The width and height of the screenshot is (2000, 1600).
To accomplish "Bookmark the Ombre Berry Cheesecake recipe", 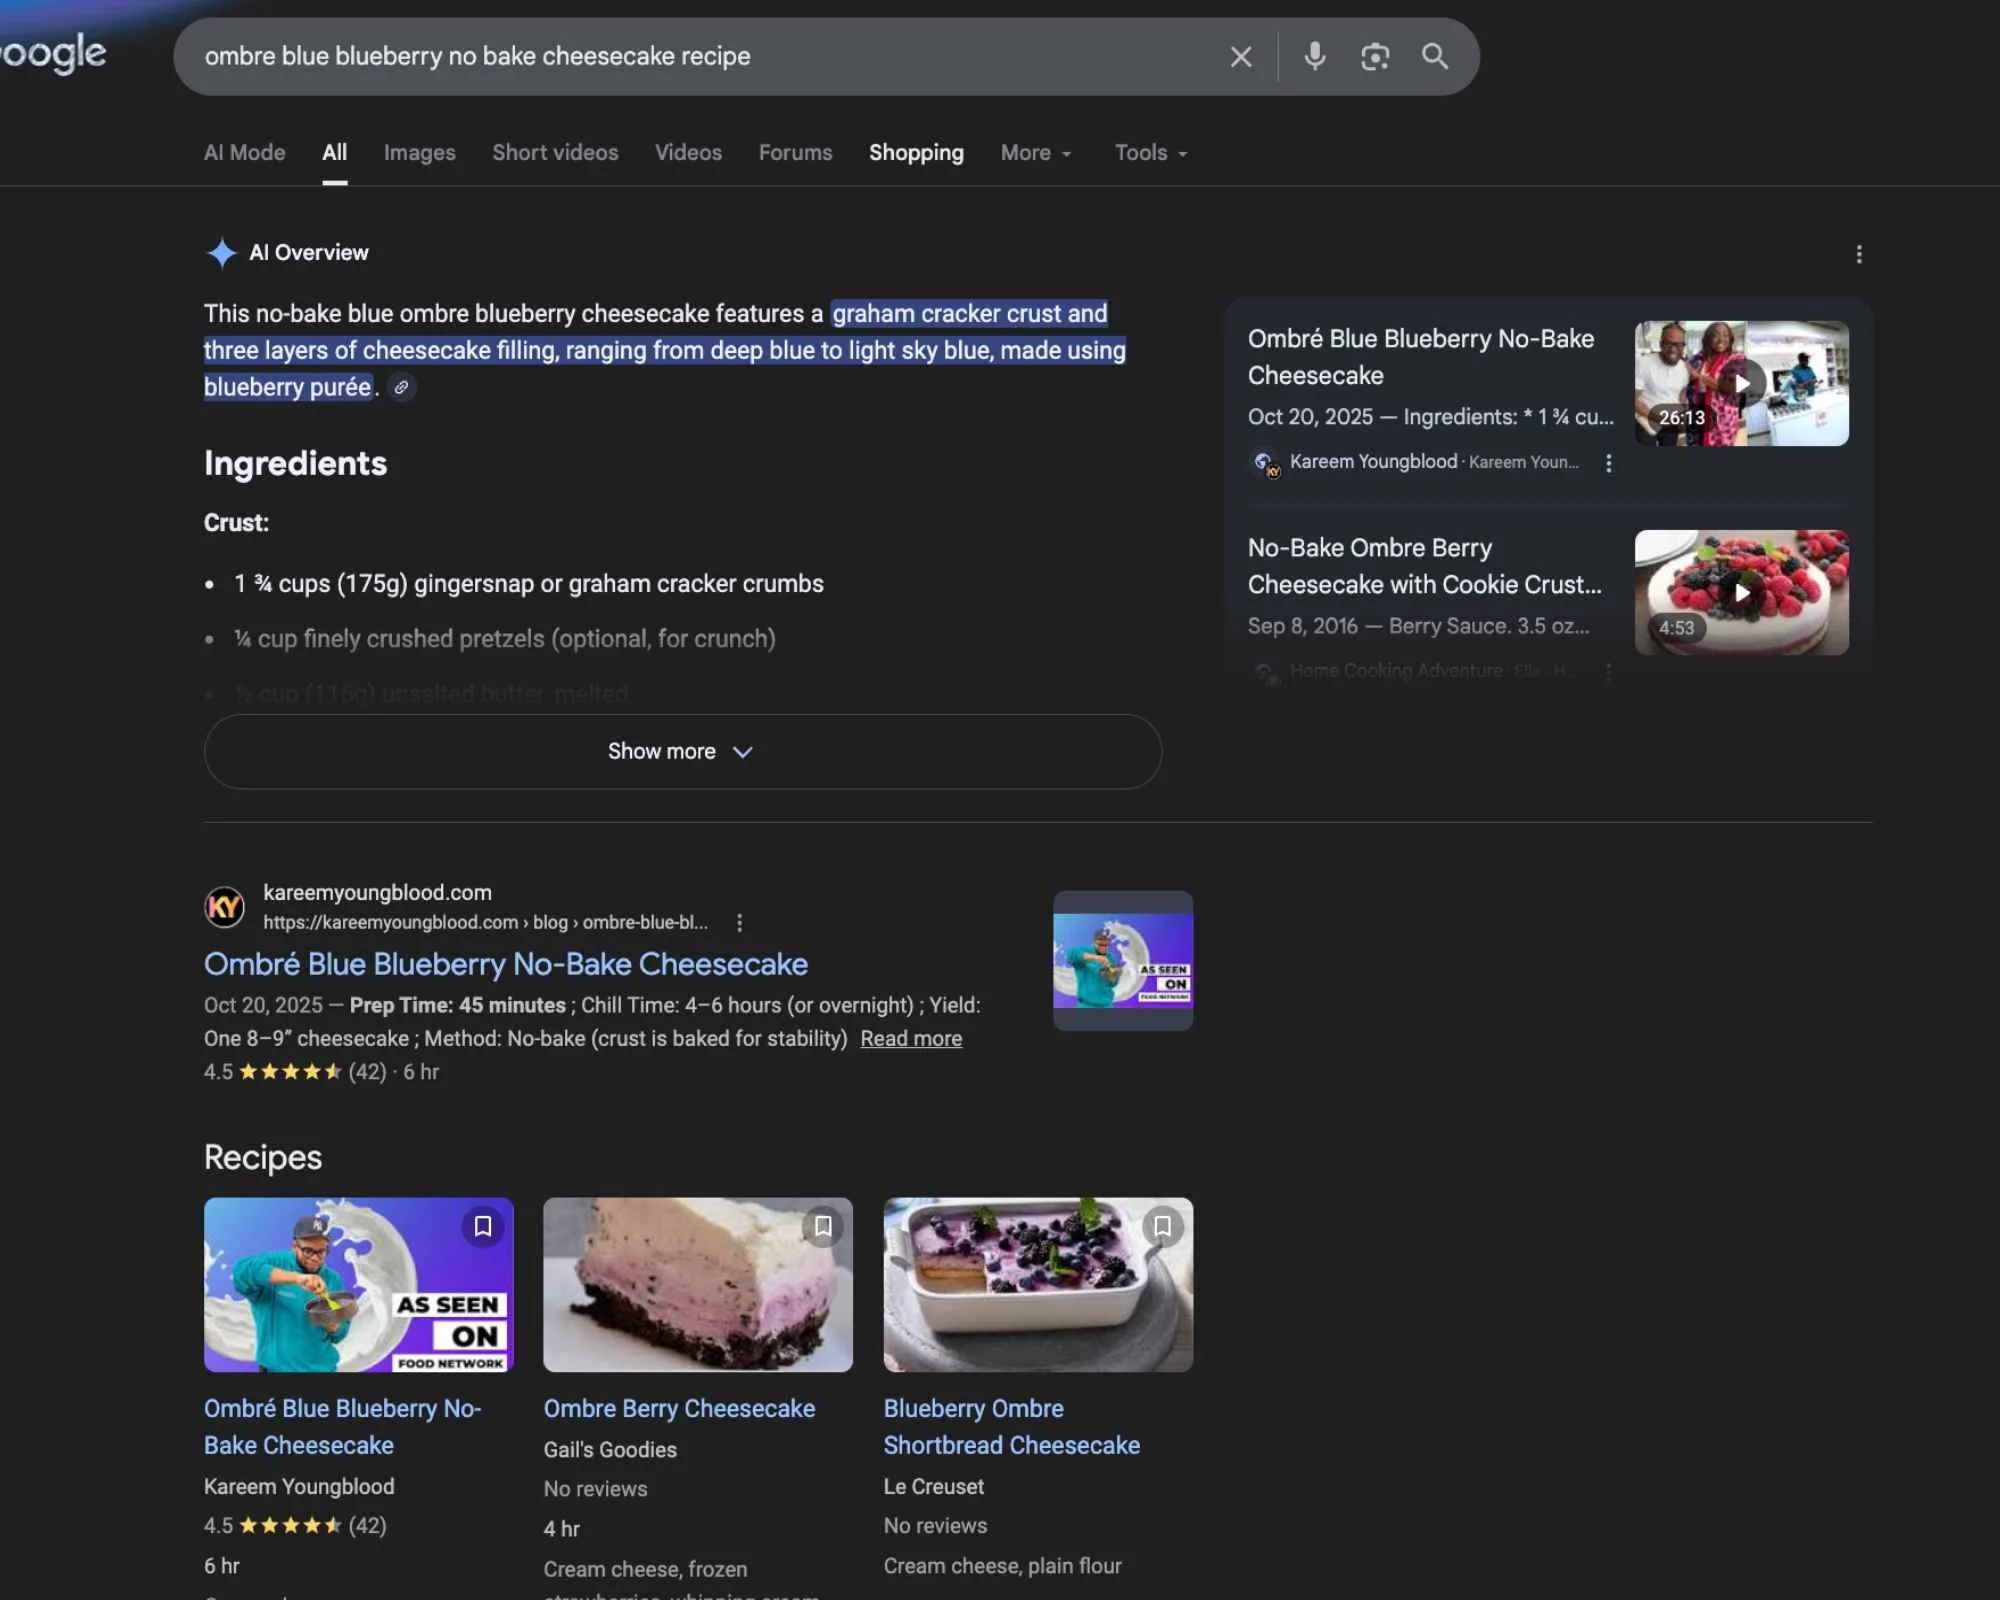I will pyautogui.click(x=823, y=1226).
